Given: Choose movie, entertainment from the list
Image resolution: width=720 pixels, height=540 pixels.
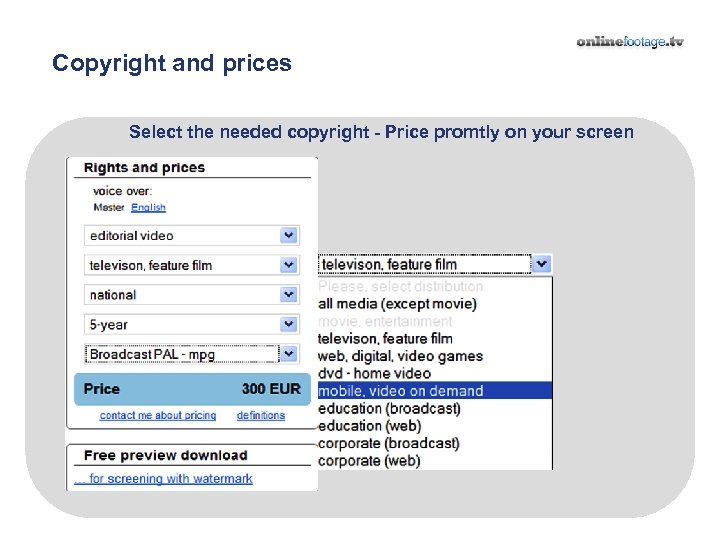Looking at the screenshot, I should (x=385, y=321).
